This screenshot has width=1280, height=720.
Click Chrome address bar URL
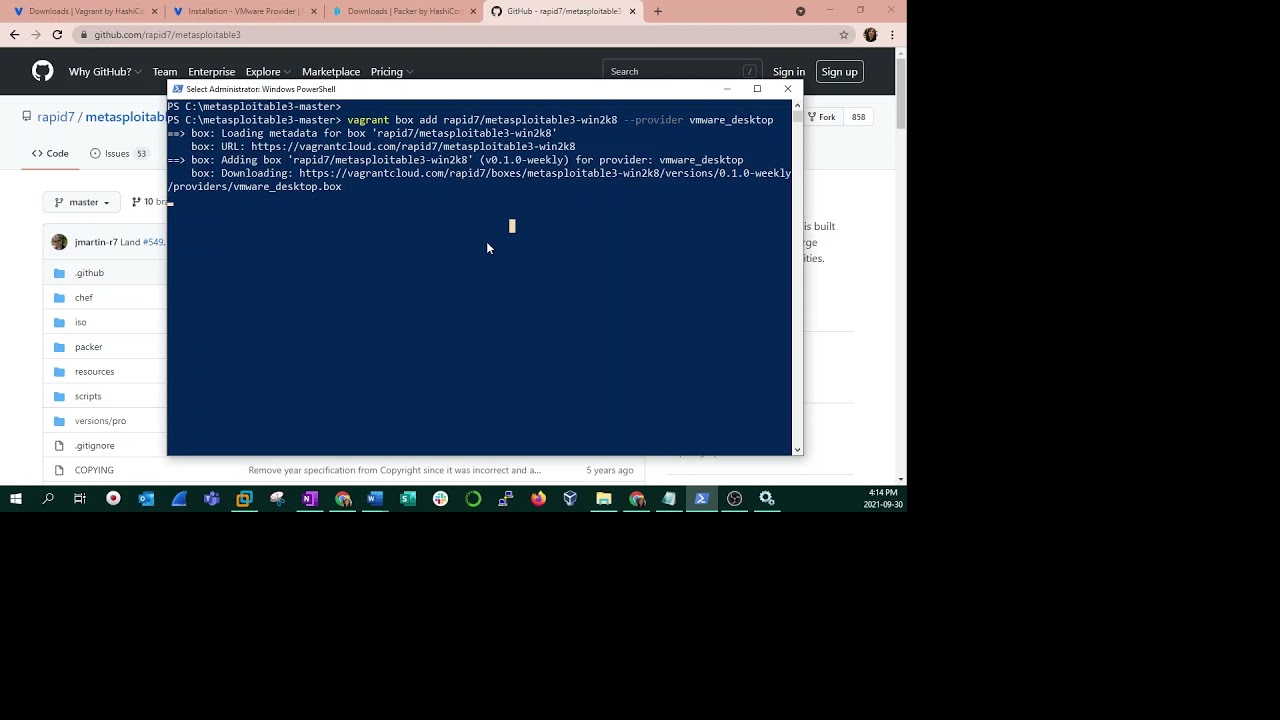(x=168, y=35)
